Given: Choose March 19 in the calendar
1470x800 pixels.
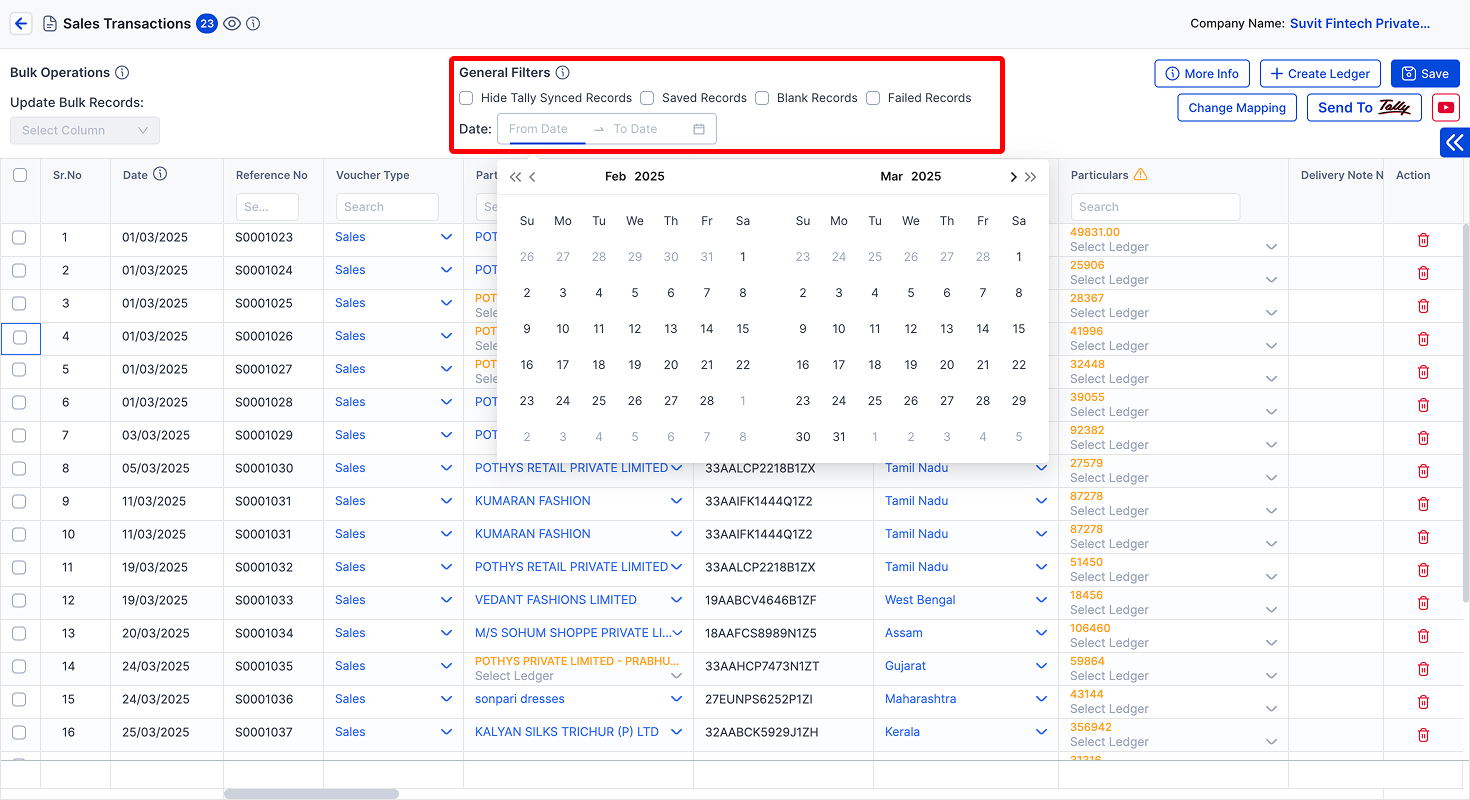Looking at the screenshot, I should (x=911, y=365).
